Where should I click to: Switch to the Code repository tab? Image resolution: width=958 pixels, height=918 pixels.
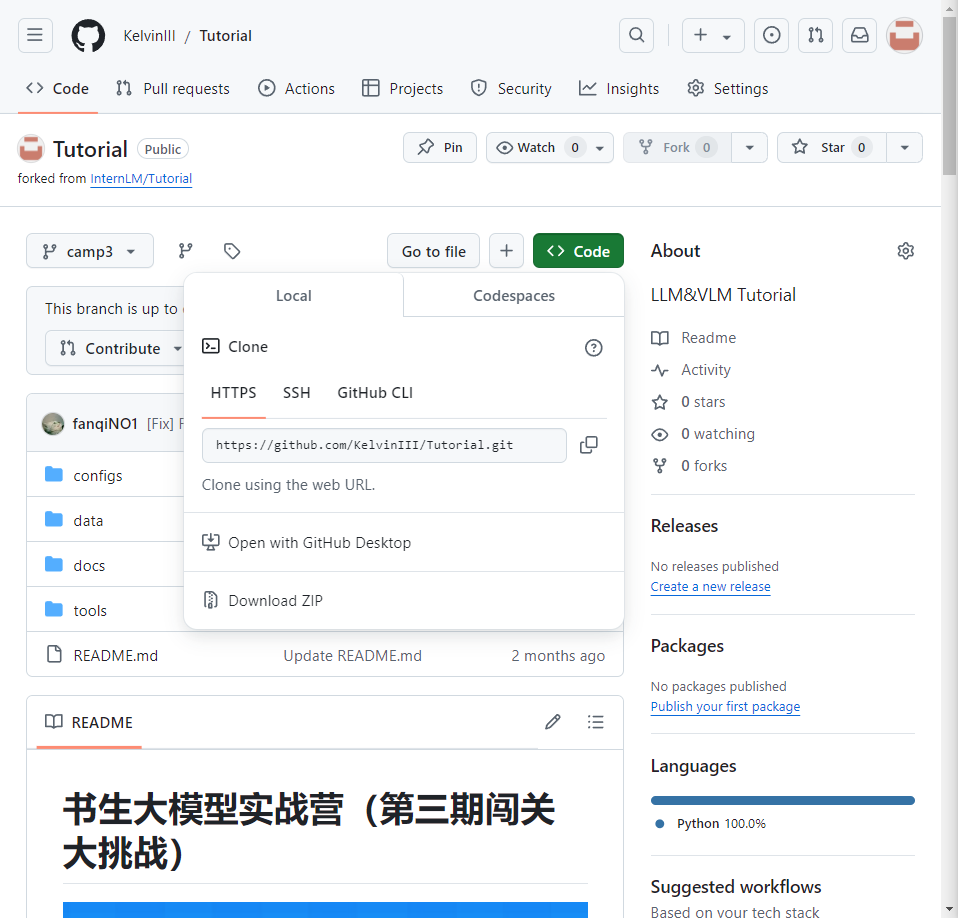57,89
